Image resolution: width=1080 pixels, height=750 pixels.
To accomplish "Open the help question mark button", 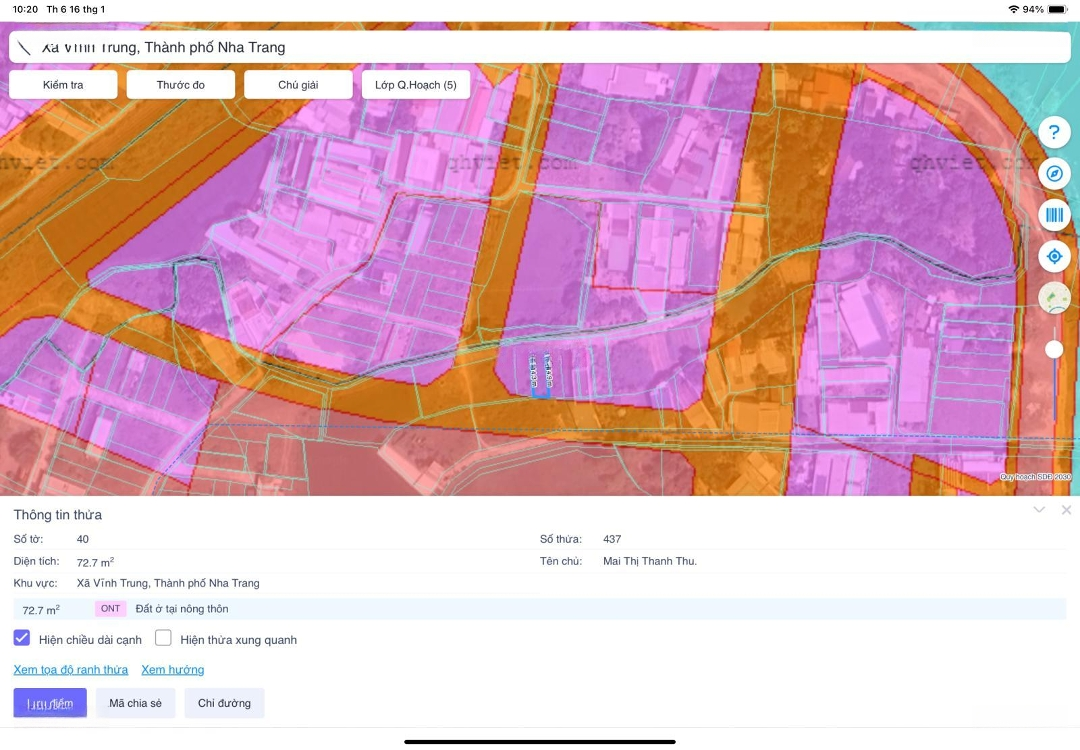I will pos(1054,132).
